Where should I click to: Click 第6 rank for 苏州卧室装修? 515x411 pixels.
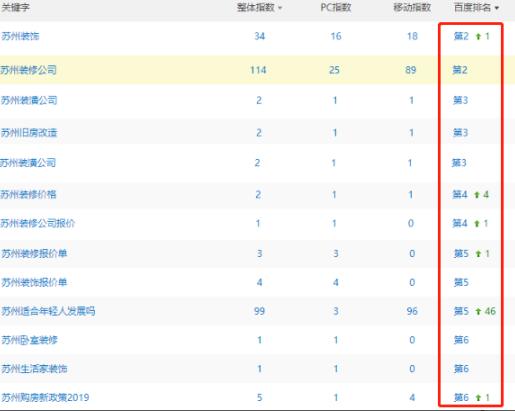(461, 340)
